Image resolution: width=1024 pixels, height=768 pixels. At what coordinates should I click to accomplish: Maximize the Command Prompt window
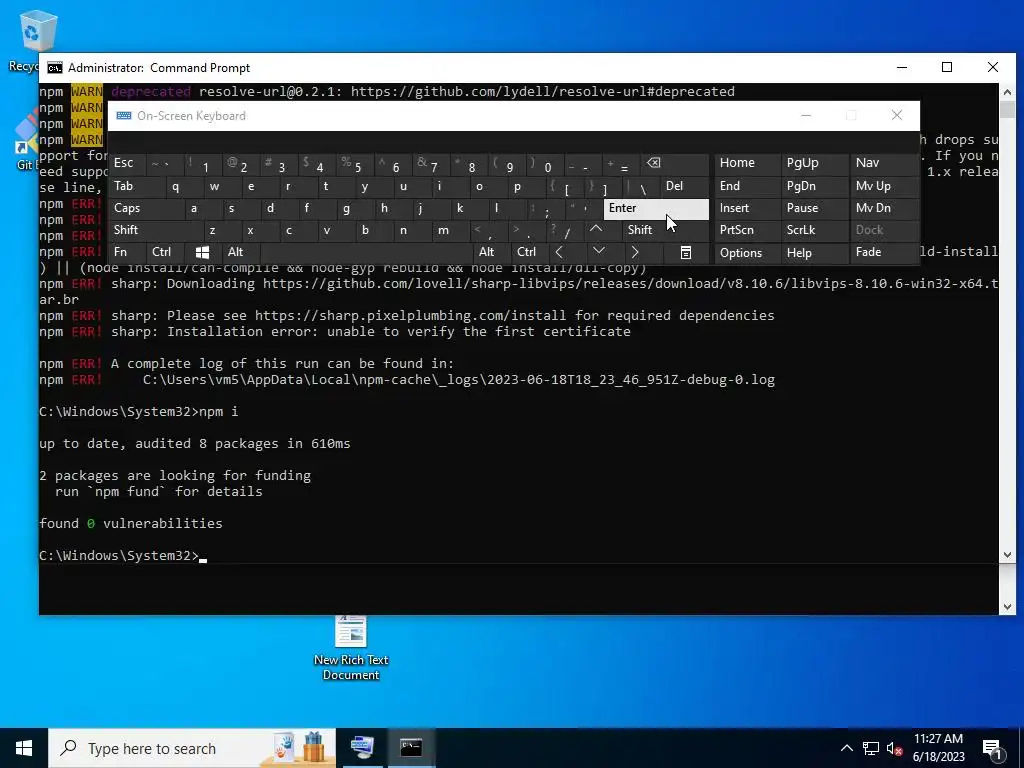click(x=947, y=67)
